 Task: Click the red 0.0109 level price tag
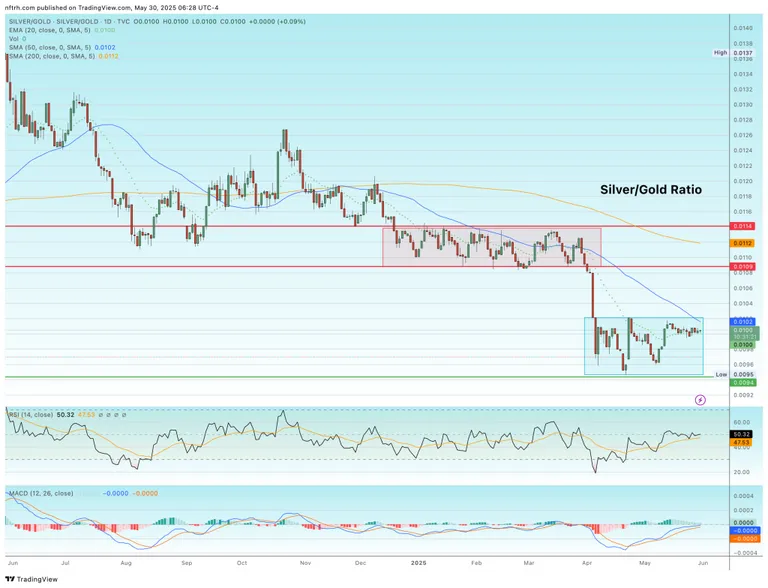741,266
